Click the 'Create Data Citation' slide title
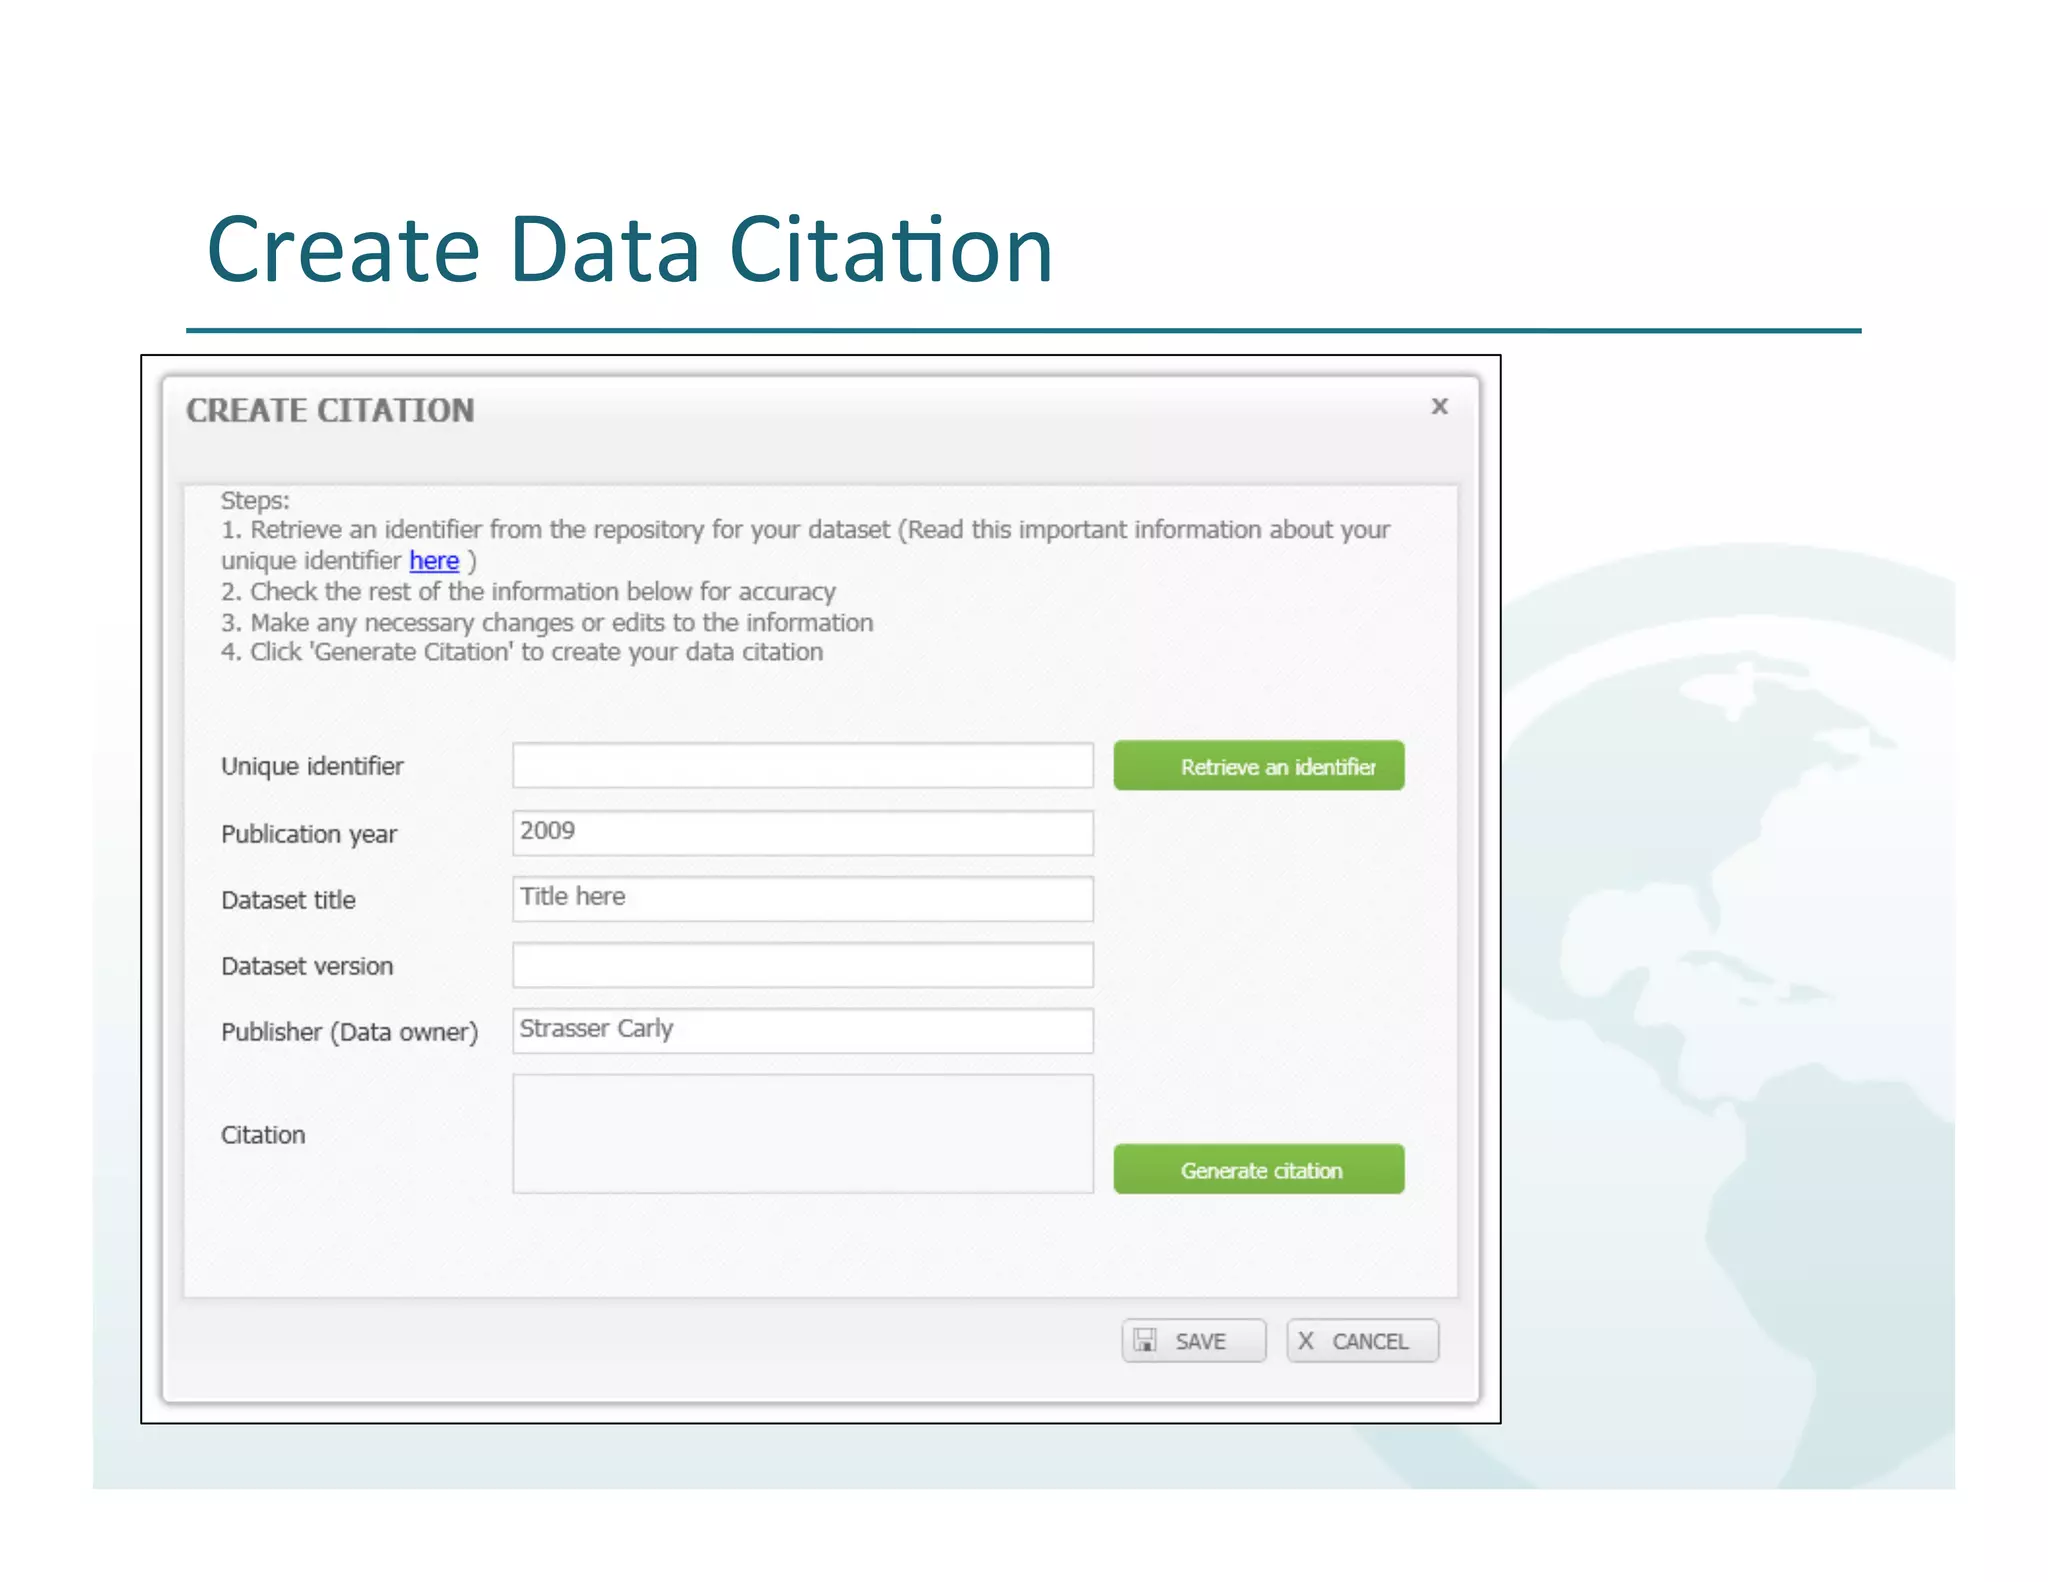2048x1582 pixels. 630,250
